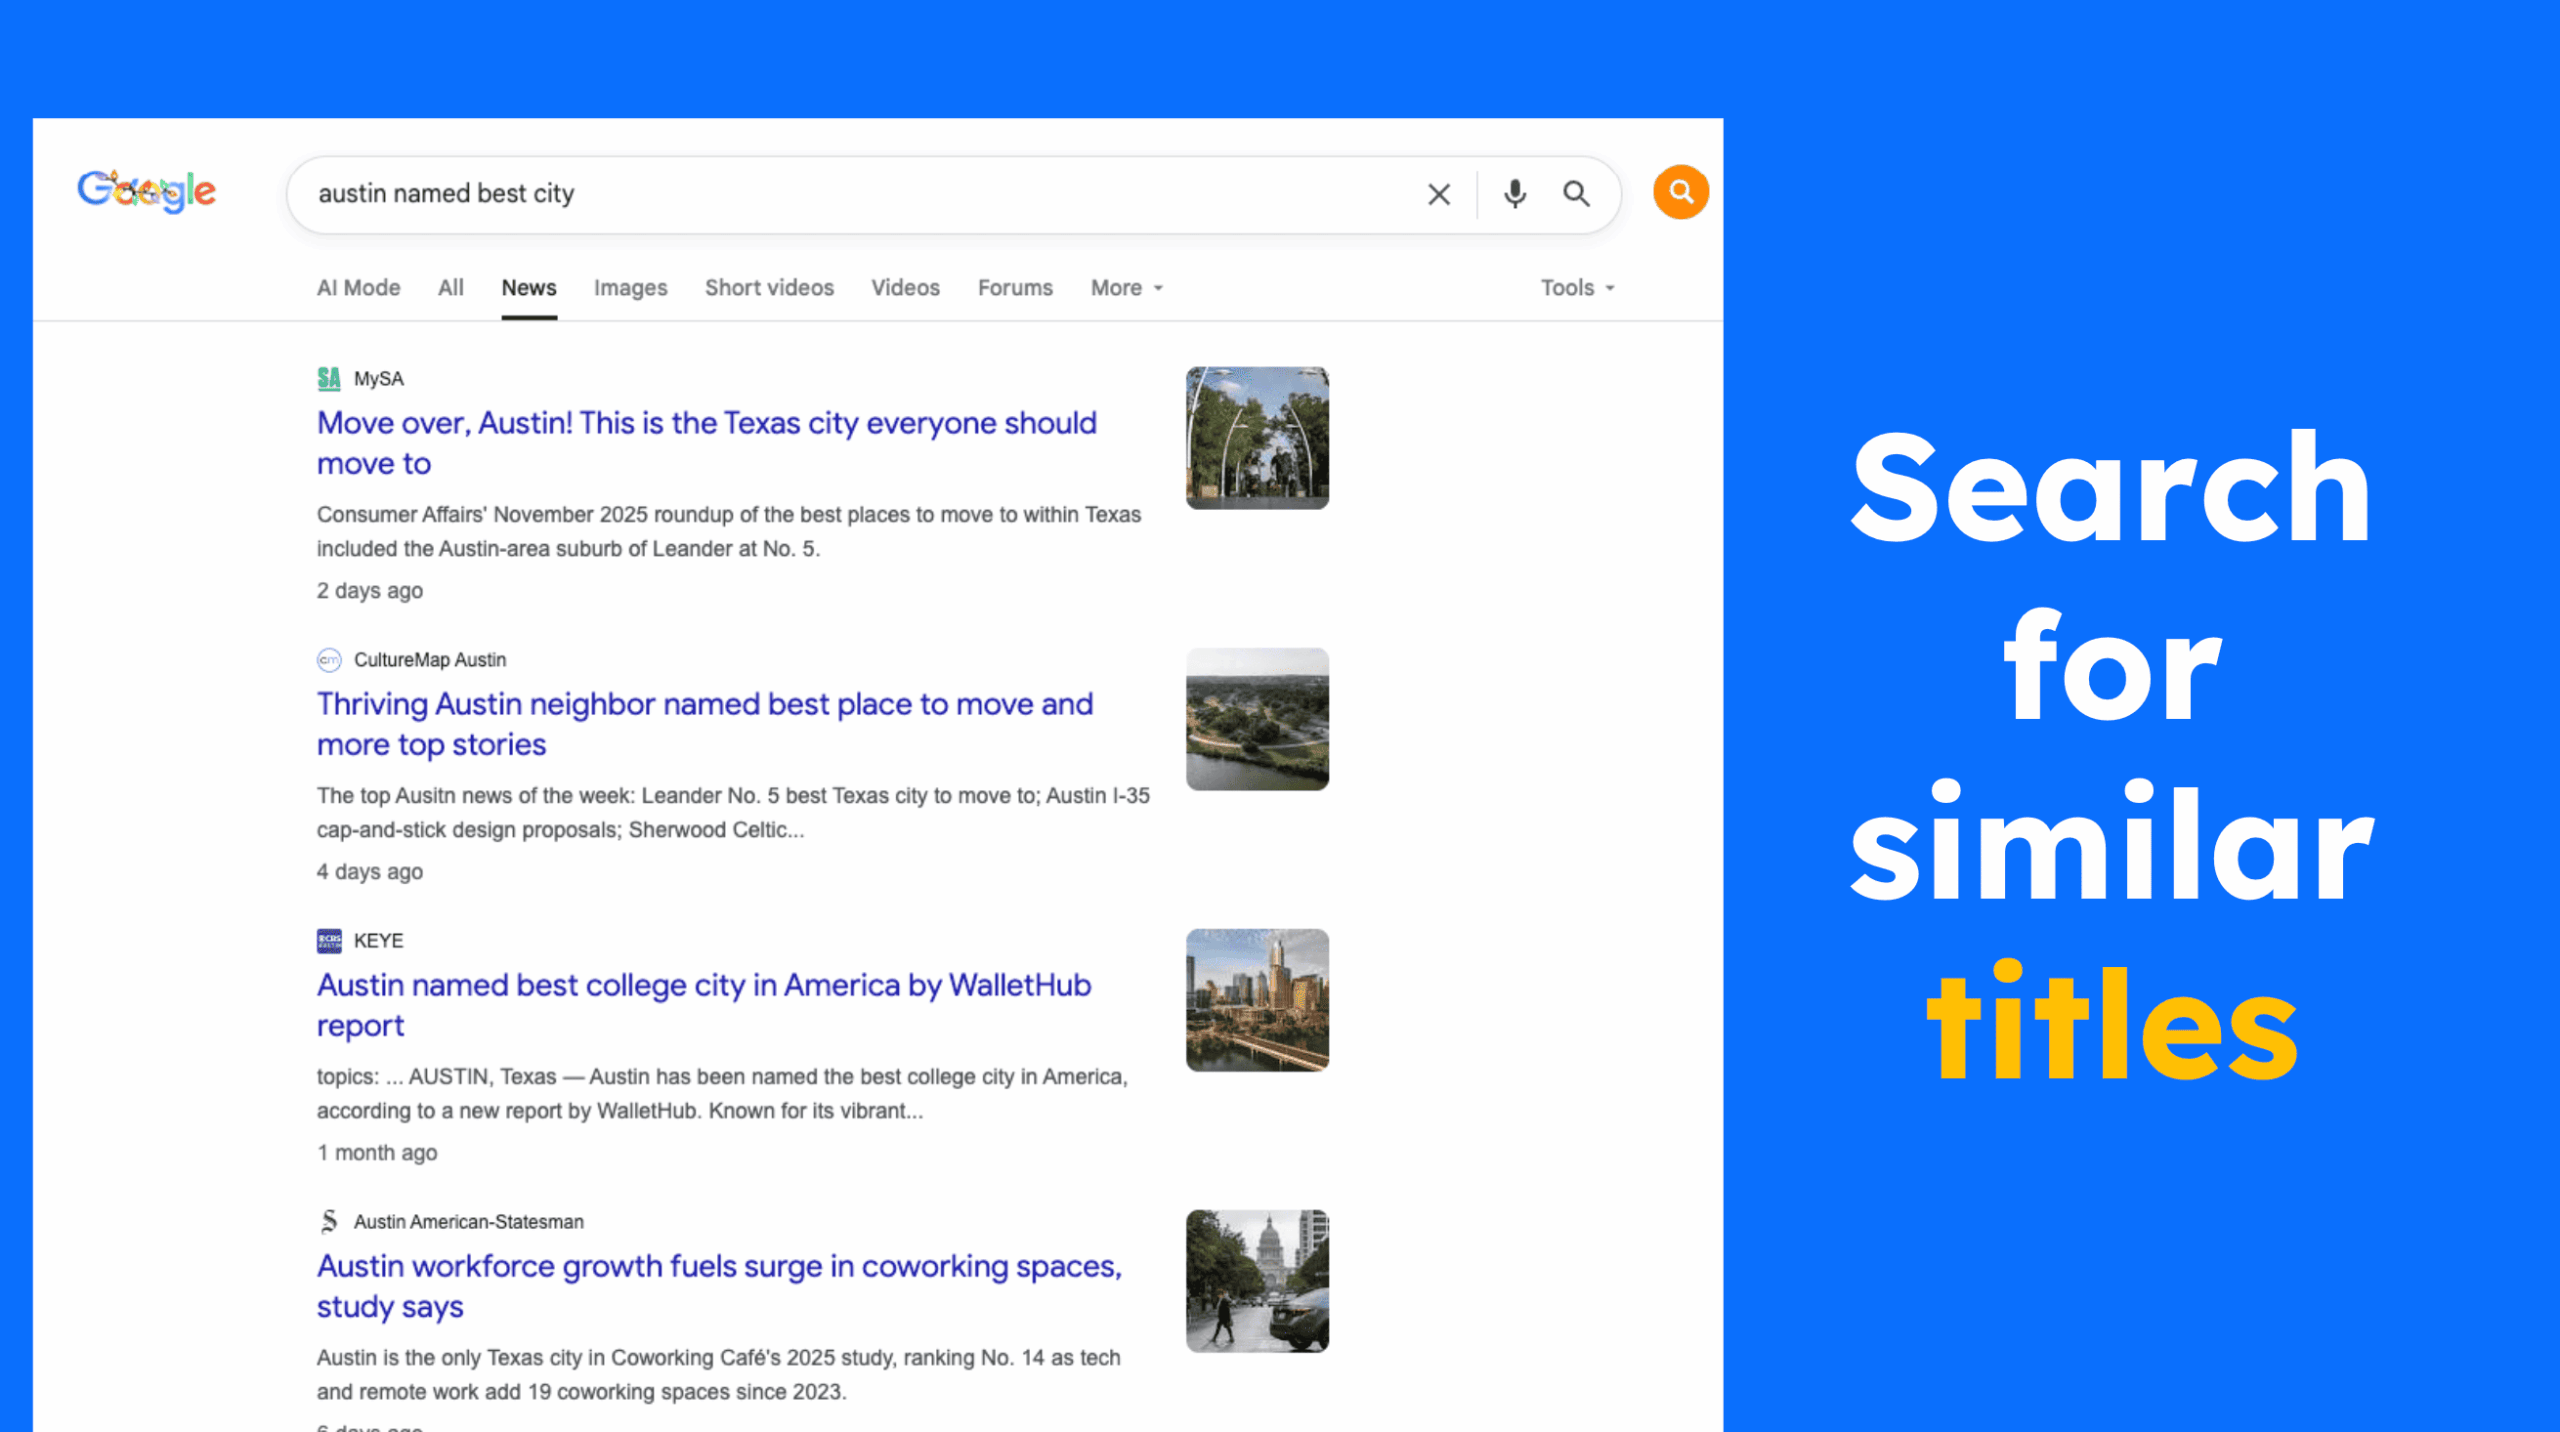Click the MySA source favicon
This screenshot has height=1432, width=2560.
click(329, 379)
